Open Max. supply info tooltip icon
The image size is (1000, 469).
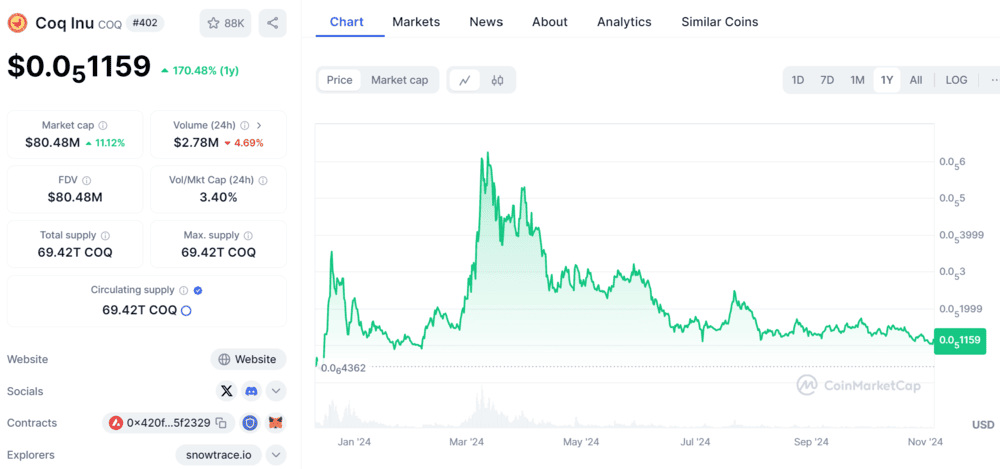[x=248, y=235]
